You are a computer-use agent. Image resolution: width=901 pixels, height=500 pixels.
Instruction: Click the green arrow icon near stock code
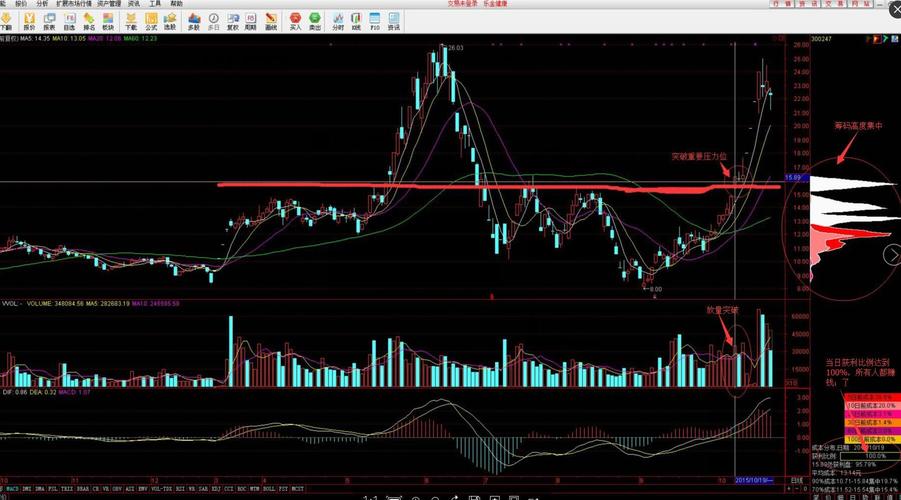pos(885,39)
